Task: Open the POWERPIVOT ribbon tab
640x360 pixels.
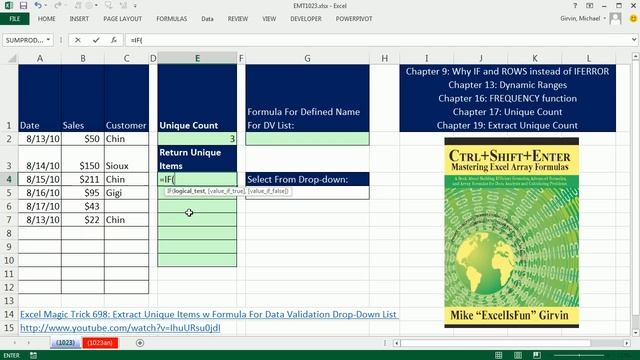Action: pyautogui.click(x=354, y=19)
